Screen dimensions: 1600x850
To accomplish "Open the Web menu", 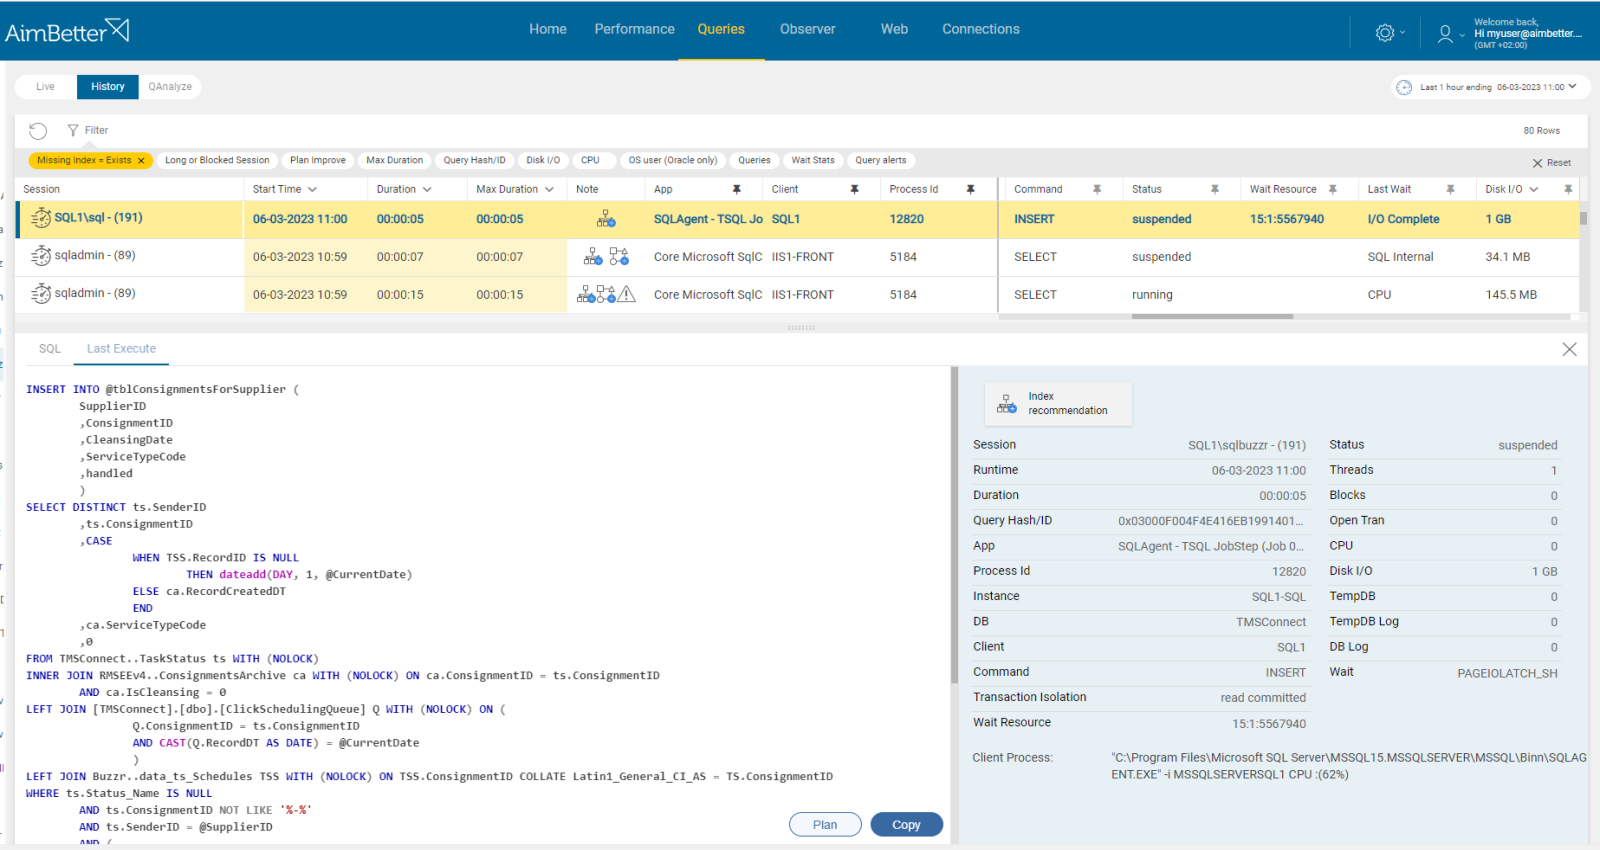I will 895,30.
